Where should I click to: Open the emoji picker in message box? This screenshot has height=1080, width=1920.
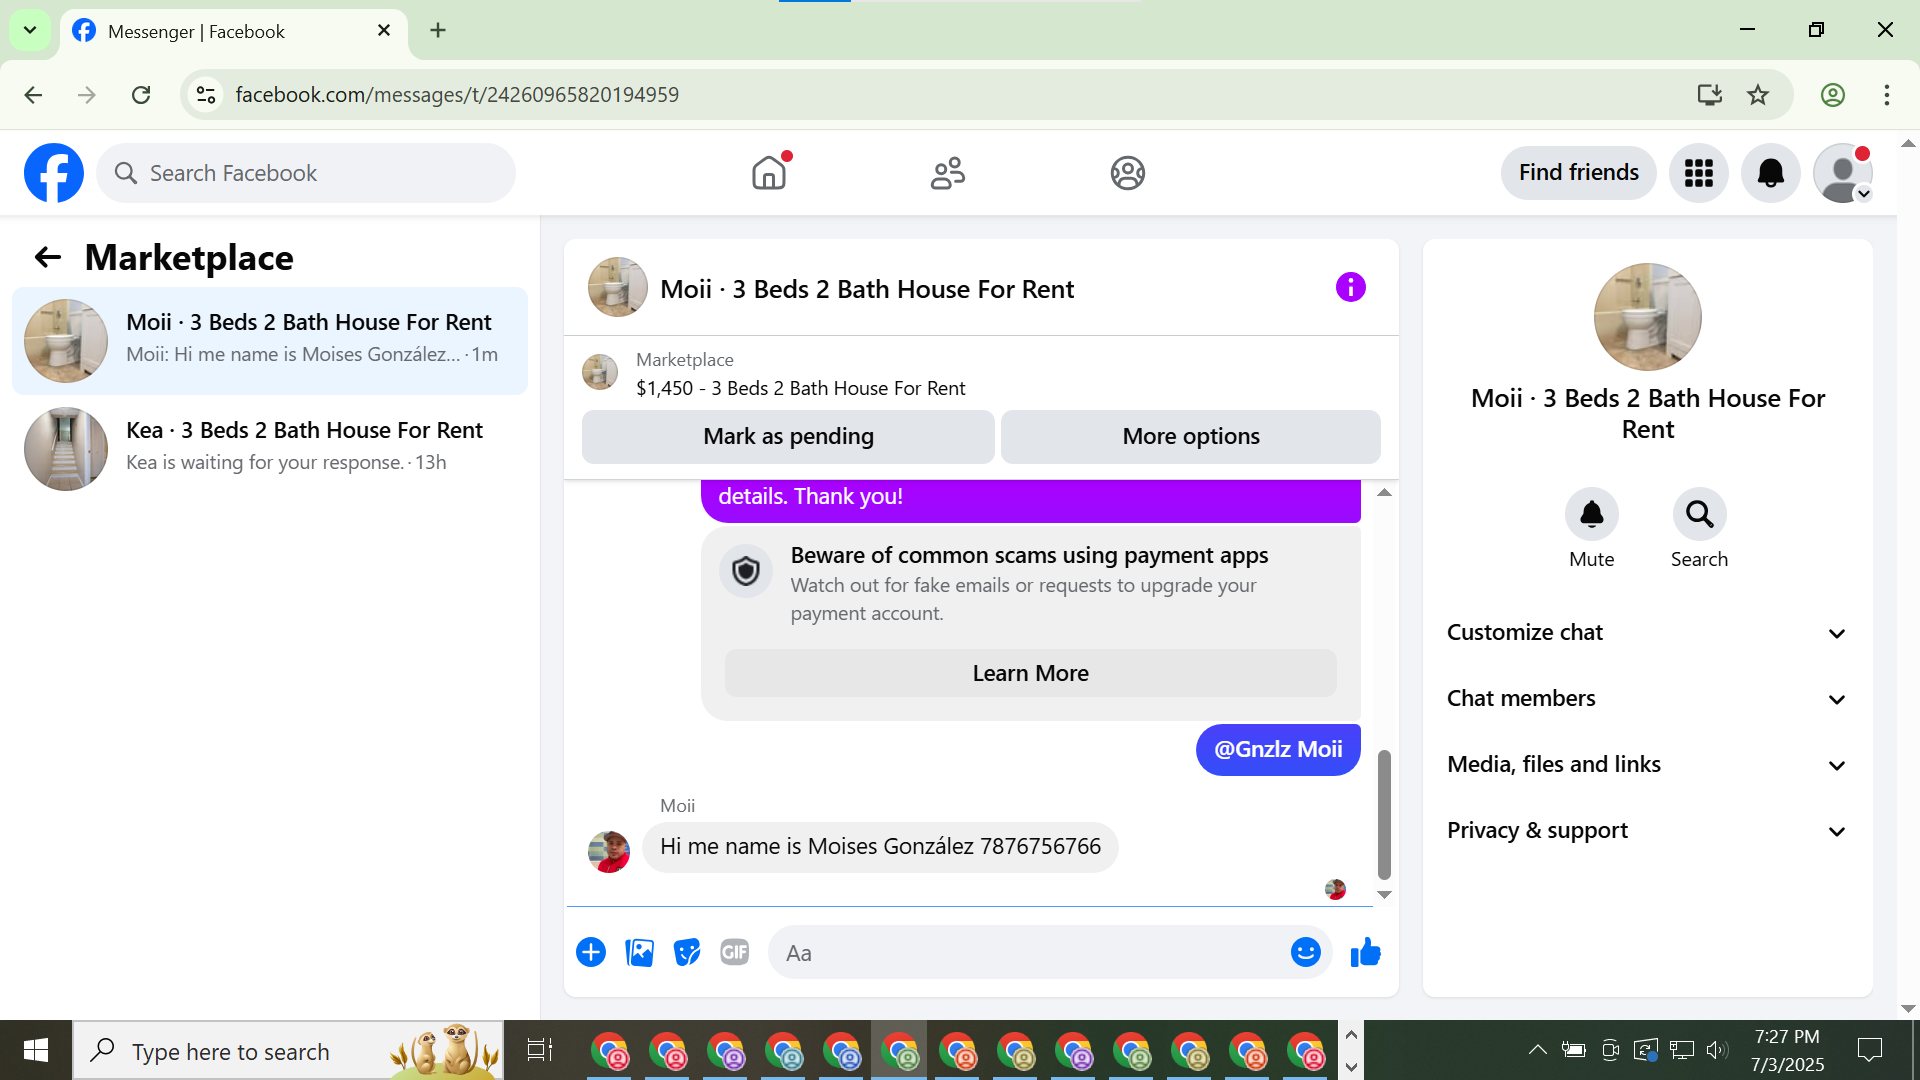click(1305, 953)
